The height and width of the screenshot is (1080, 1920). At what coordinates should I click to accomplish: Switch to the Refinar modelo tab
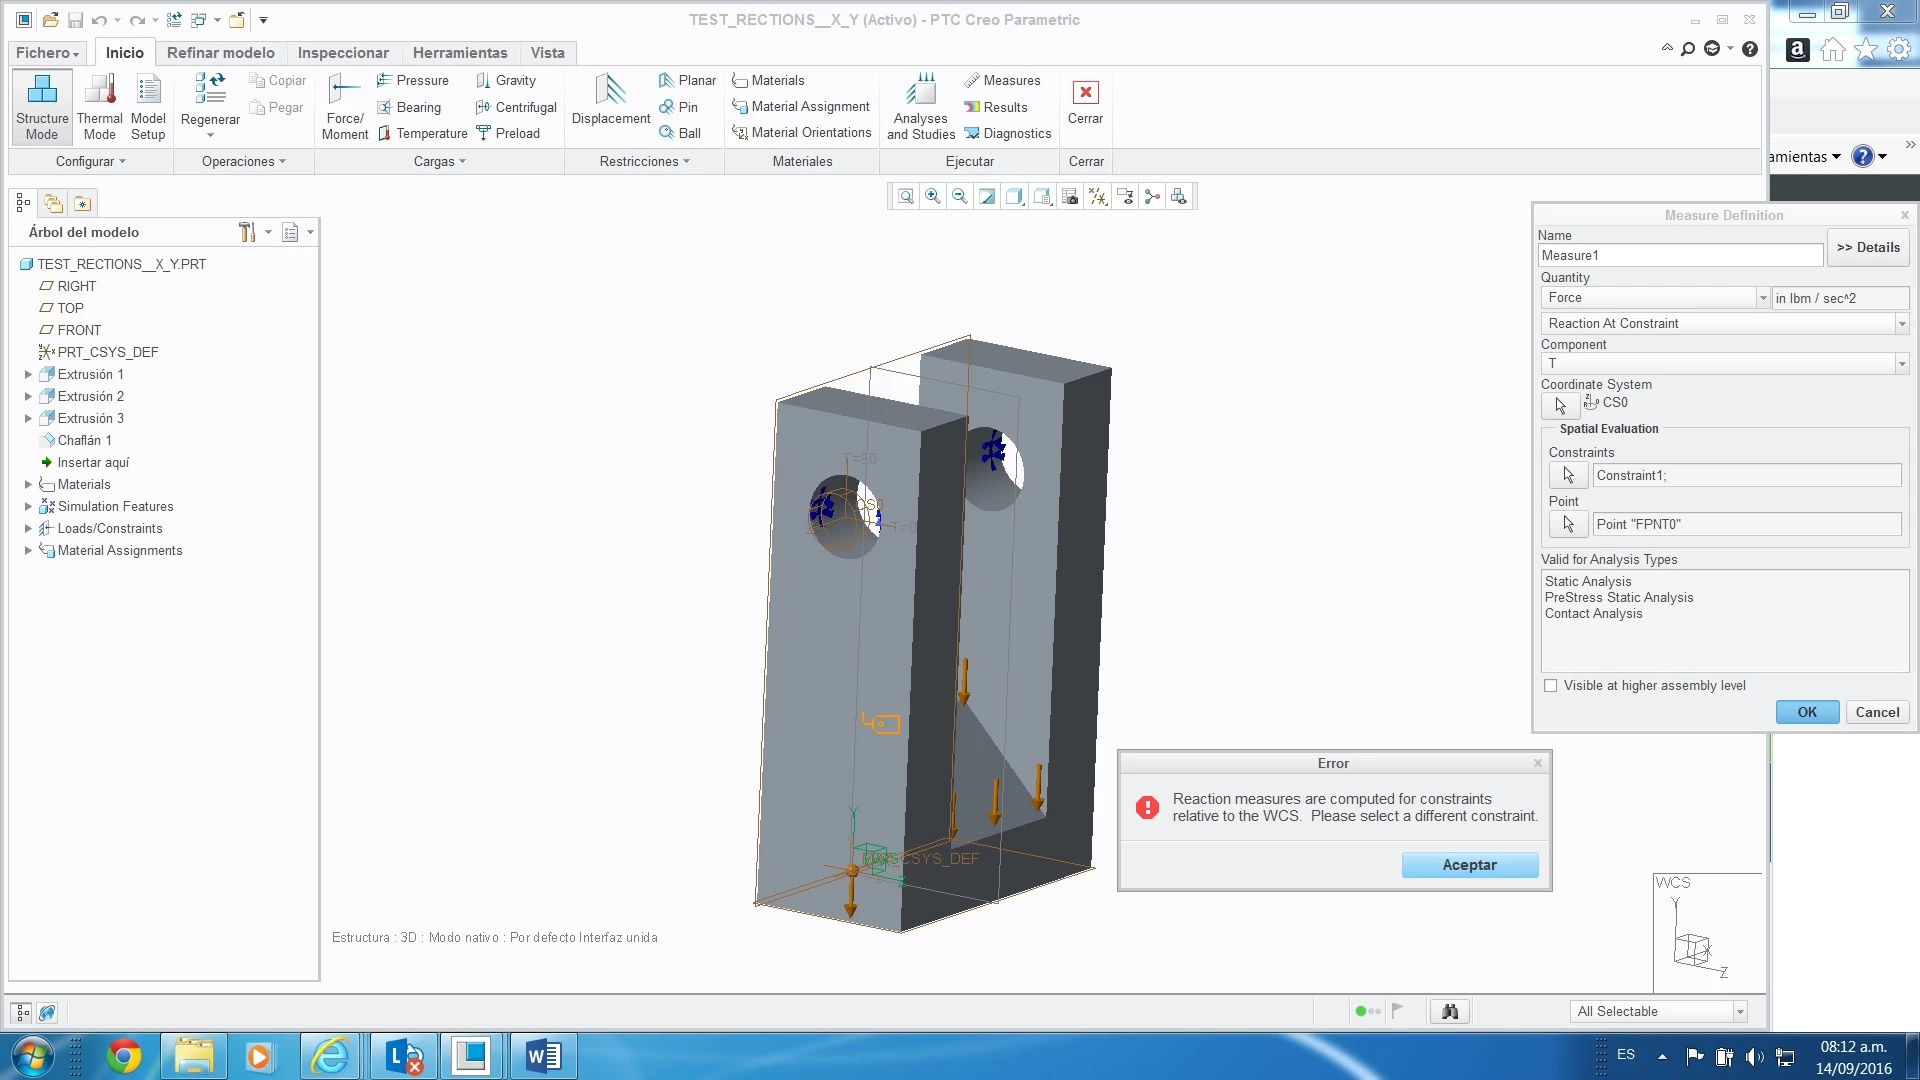point(220,53)
